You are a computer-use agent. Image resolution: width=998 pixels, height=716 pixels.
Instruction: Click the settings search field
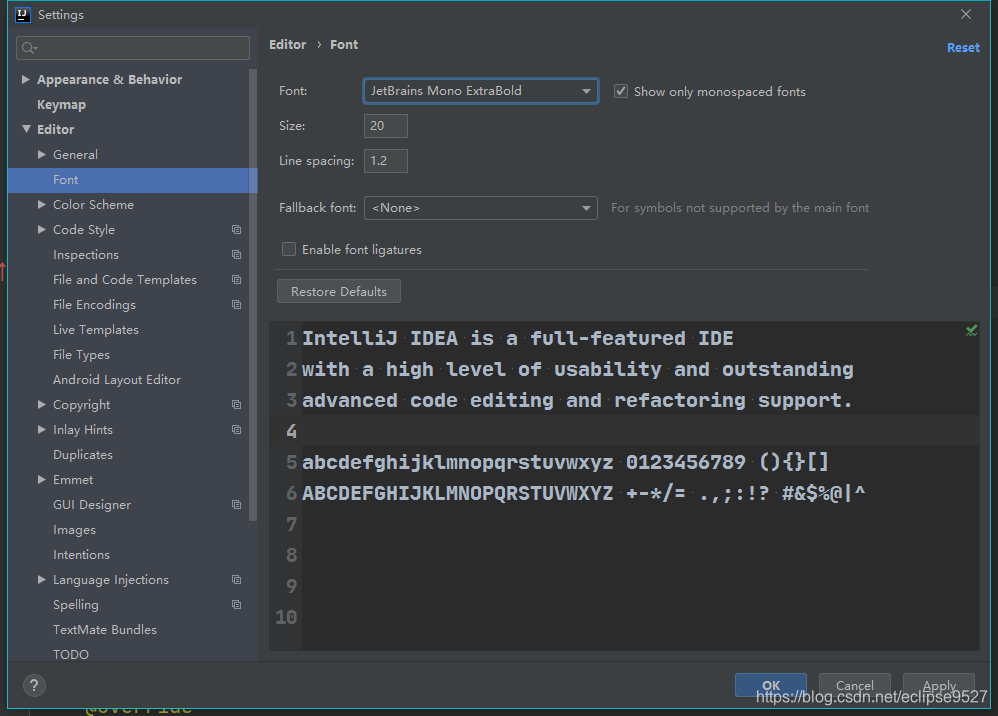(x=132, y=48)
